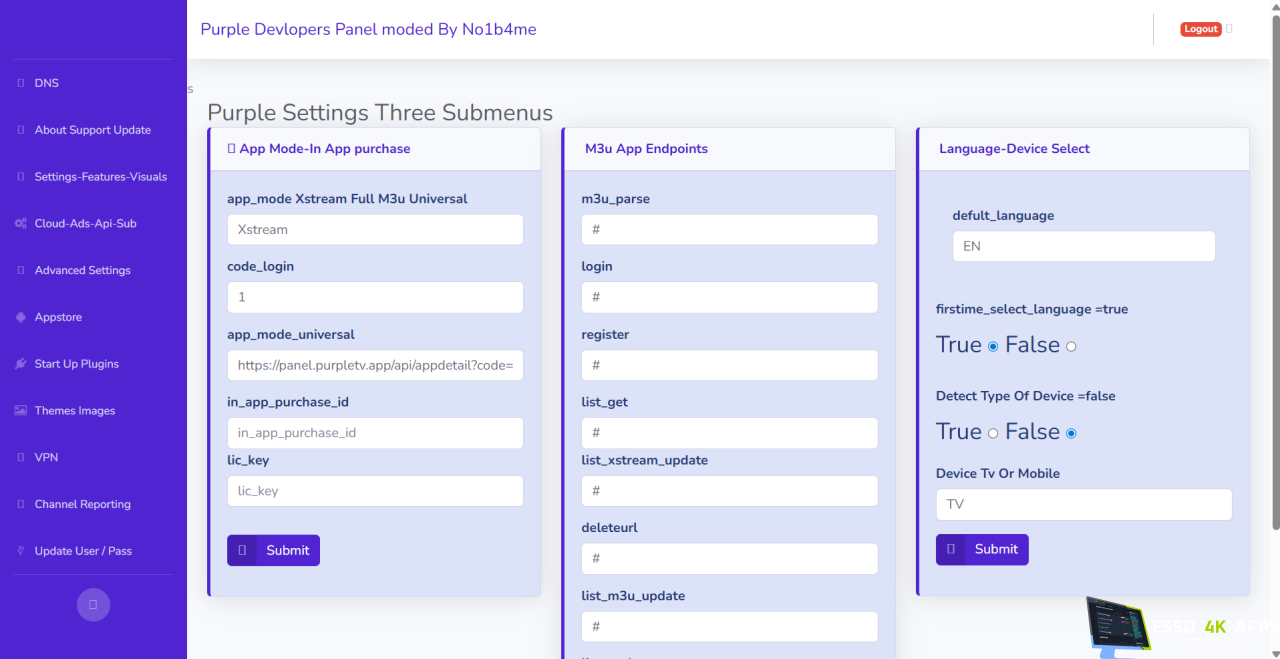The width and height of the screenshot is (1280, 659).
Task: Submit the Language-Device Select form
Action: (982, 549)
